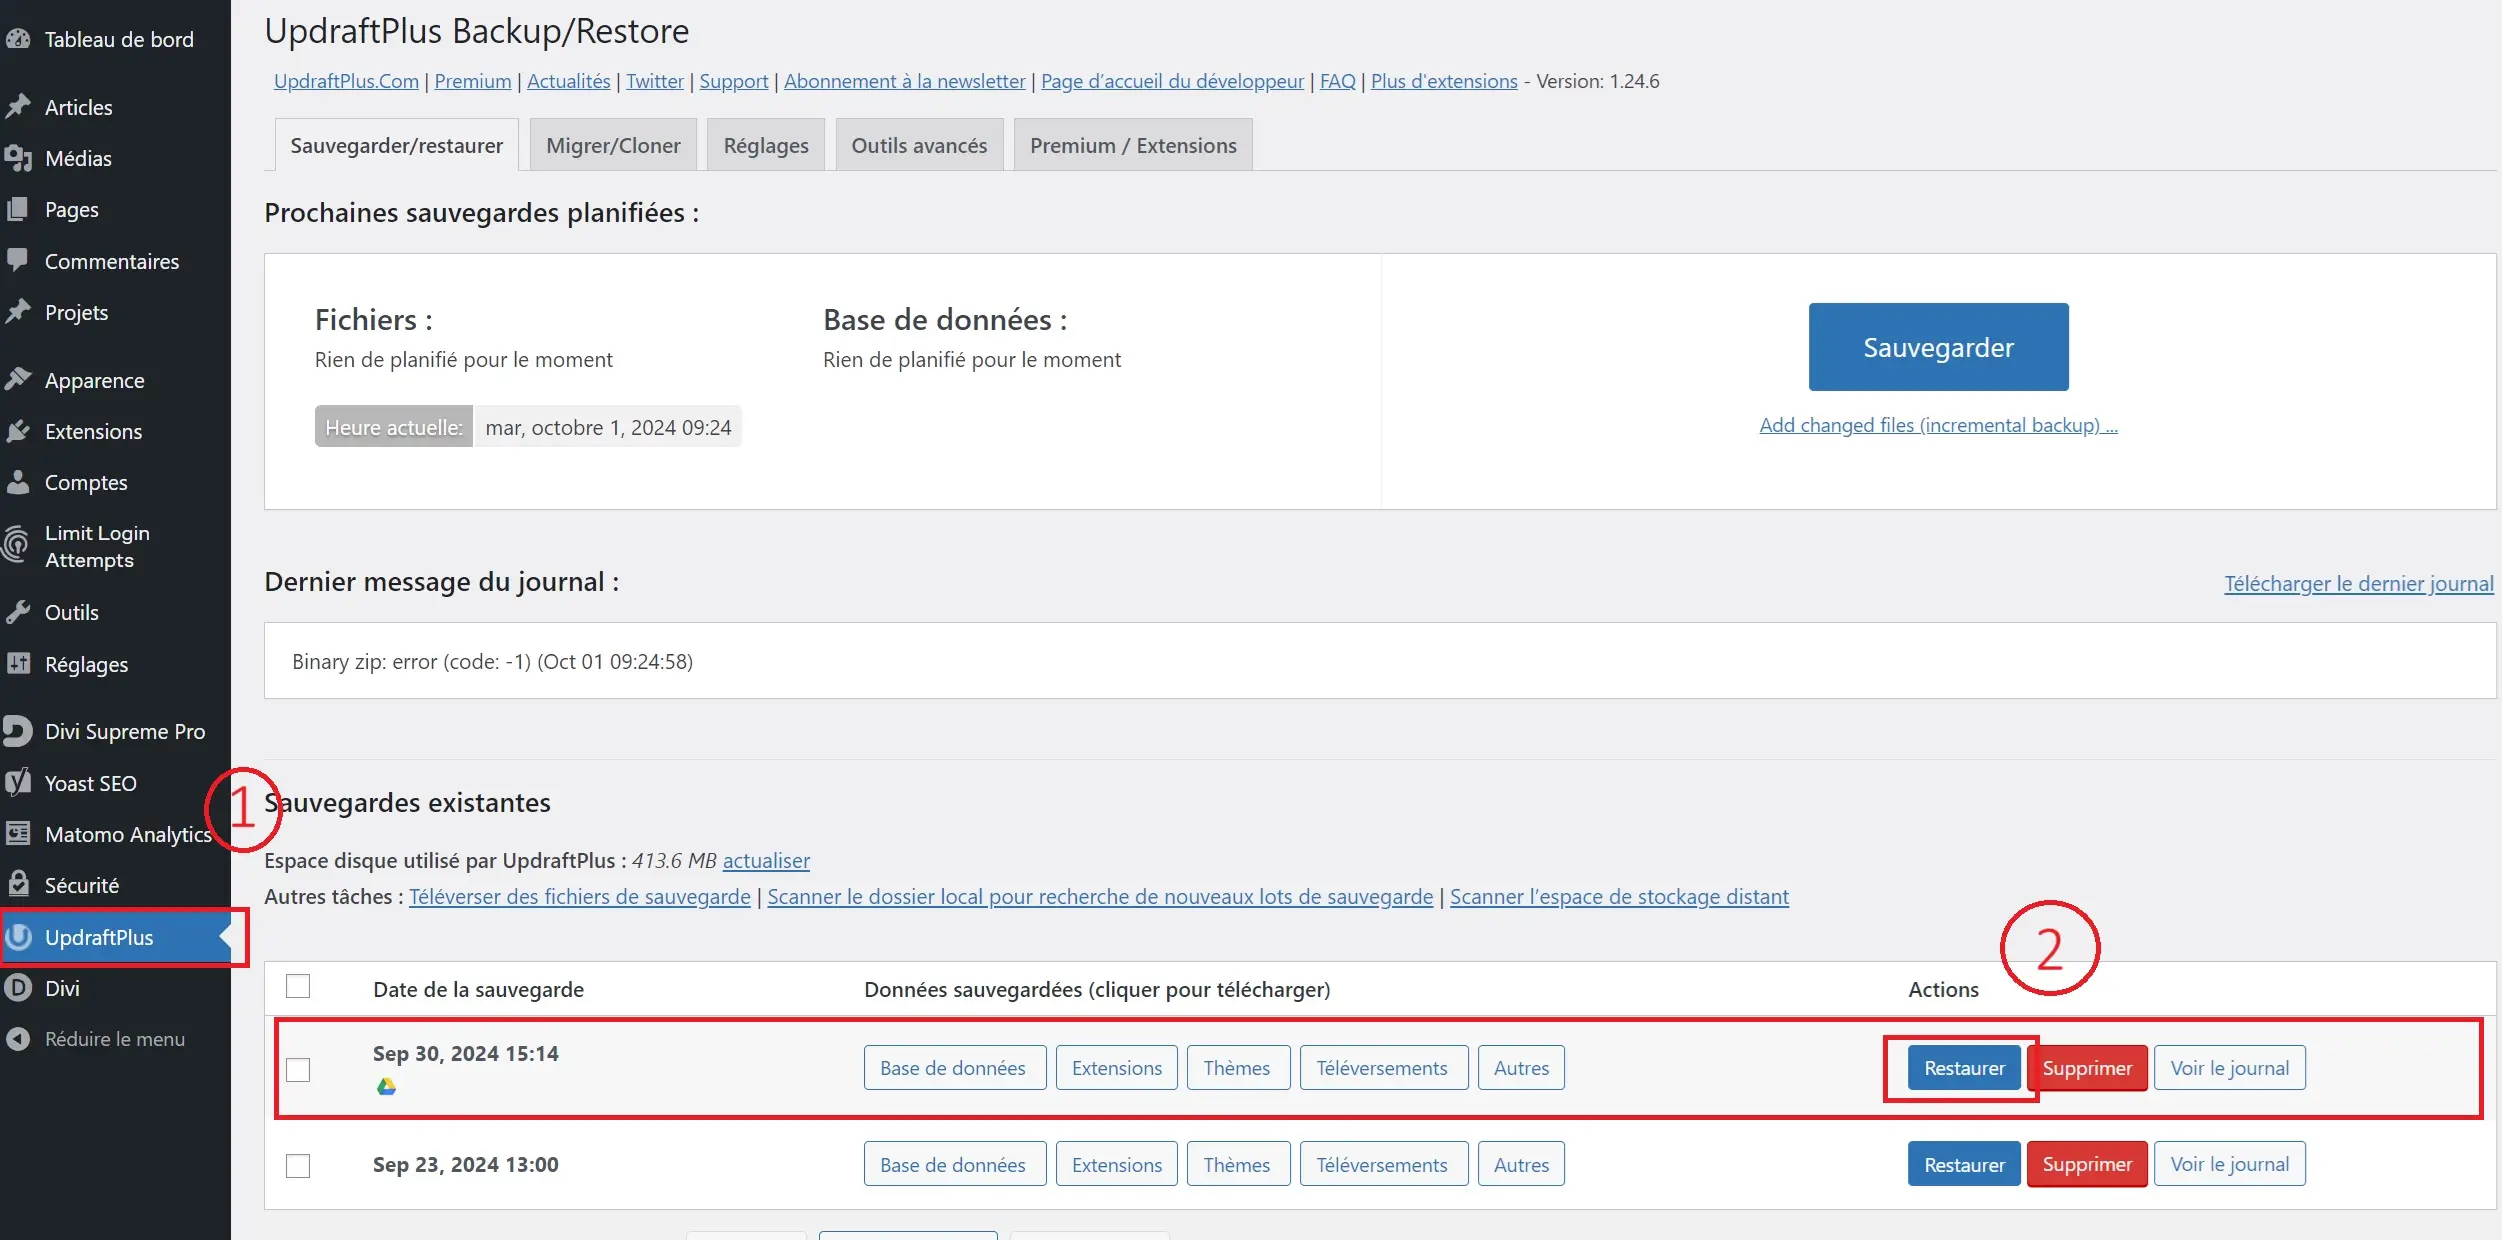
Task: Click the Outils wrench icon
Action: pos(17,612)
